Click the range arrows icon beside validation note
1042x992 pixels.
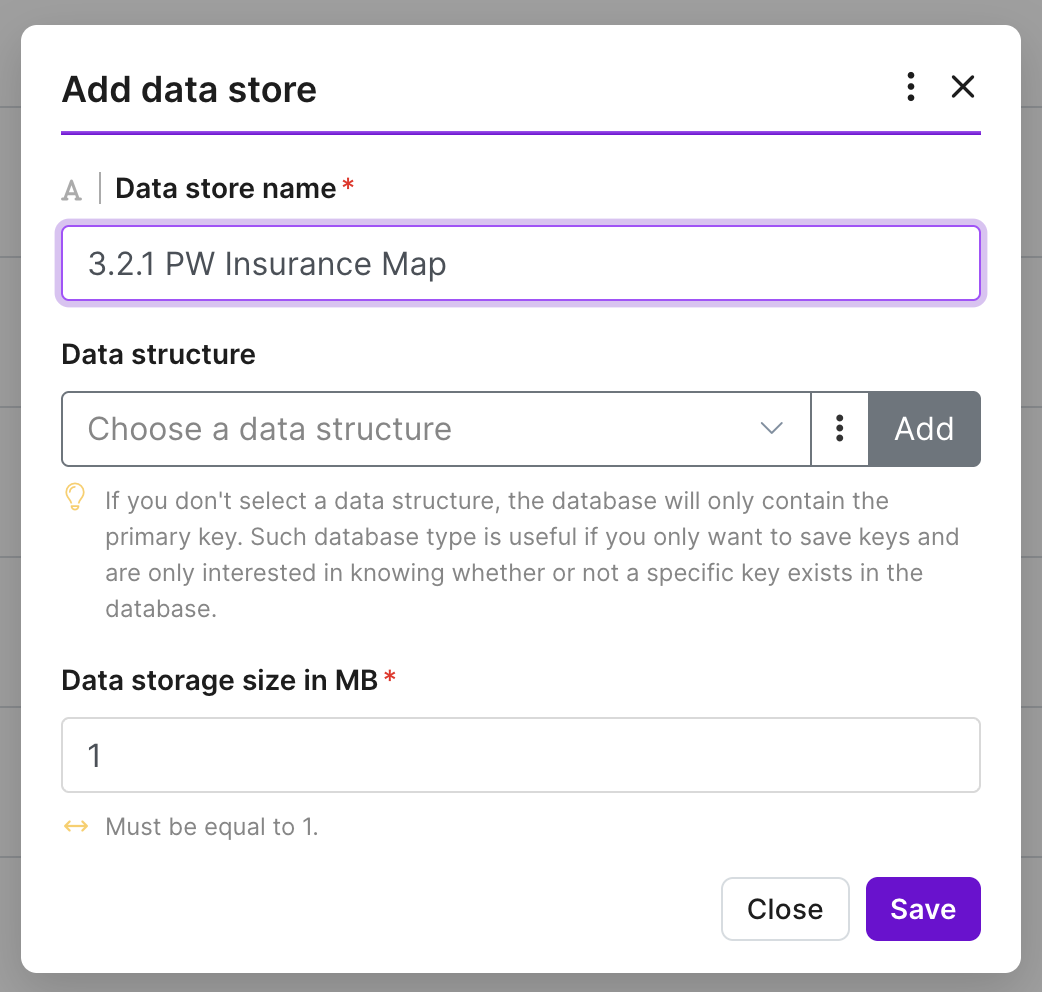(x=76, y=826)
